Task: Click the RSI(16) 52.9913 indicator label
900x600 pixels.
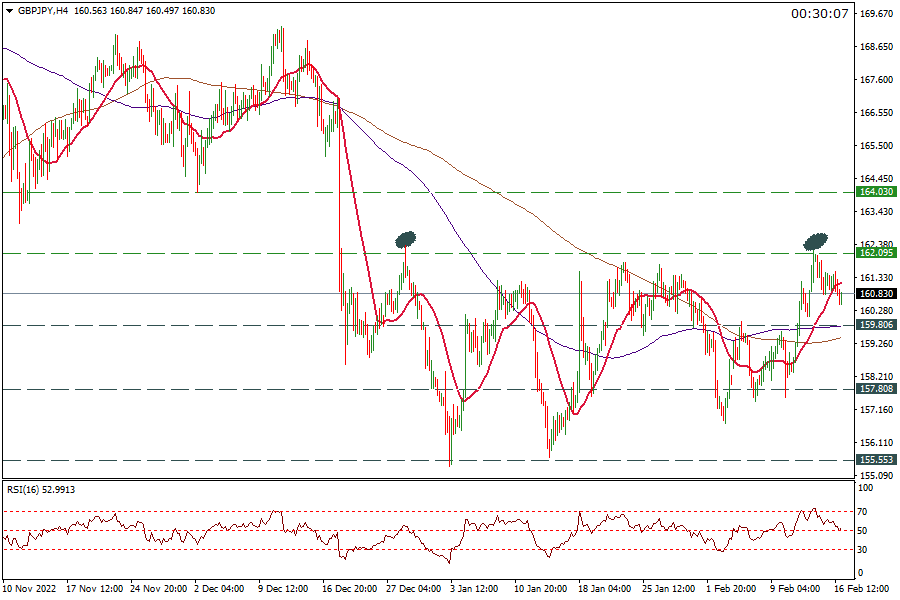Action: coord(41,489)
